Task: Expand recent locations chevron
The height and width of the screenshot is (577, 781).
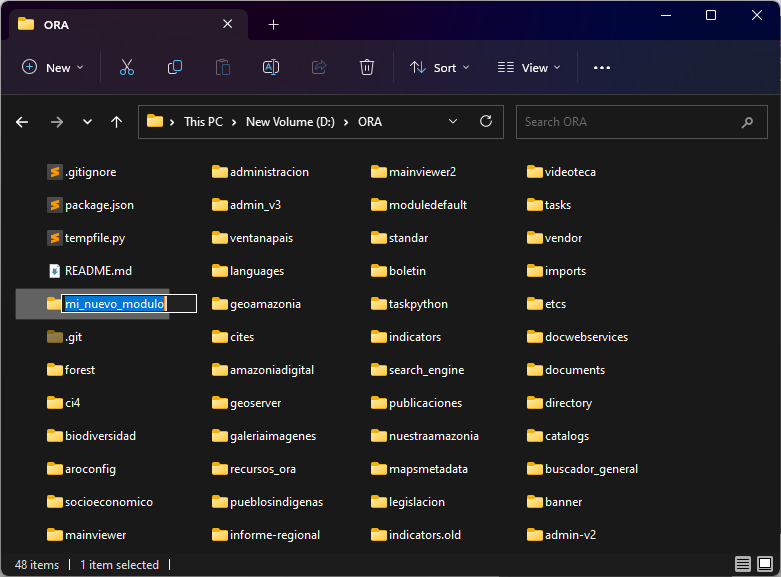Action: (x=87, y=122)
